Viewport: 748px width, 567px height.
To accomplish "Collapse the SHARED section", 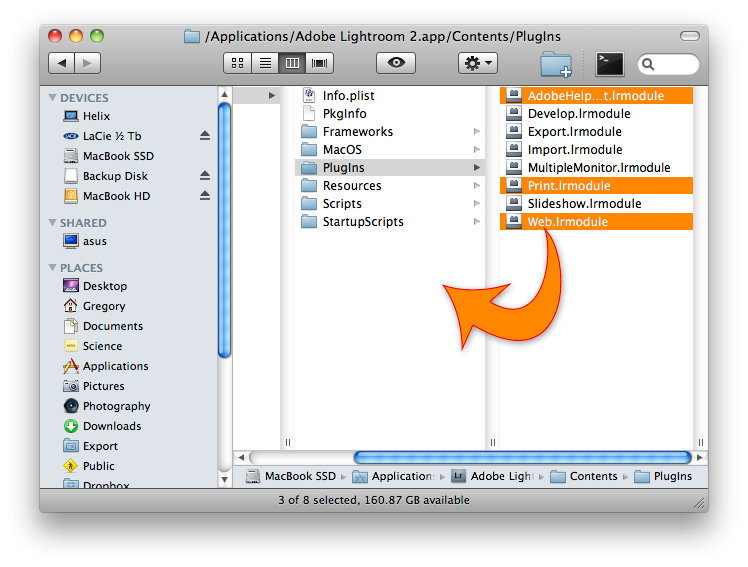I will (52, 223).
